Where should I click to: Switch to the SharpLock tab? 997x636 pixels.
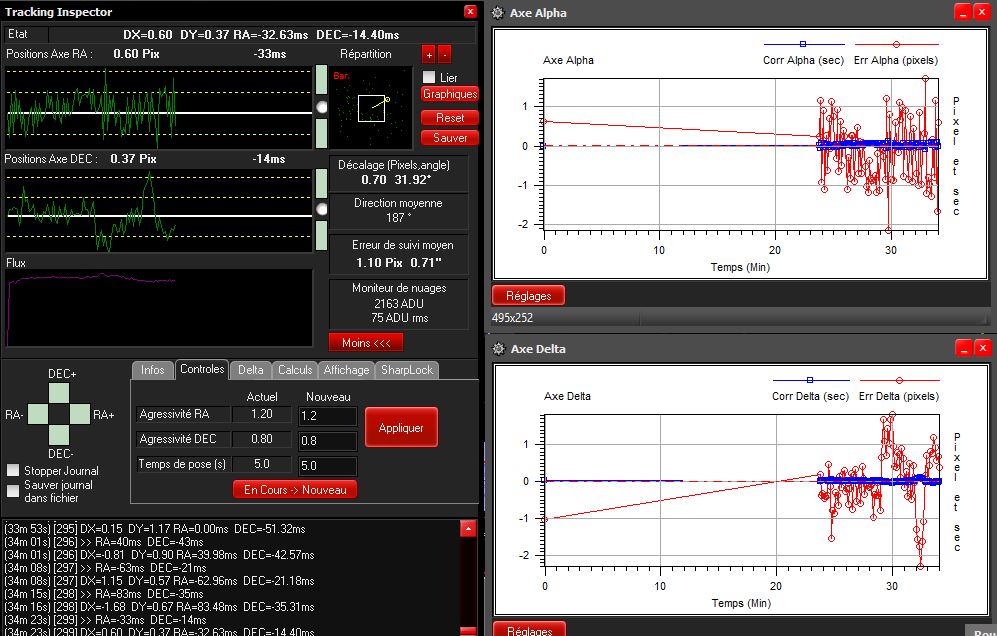406,370
